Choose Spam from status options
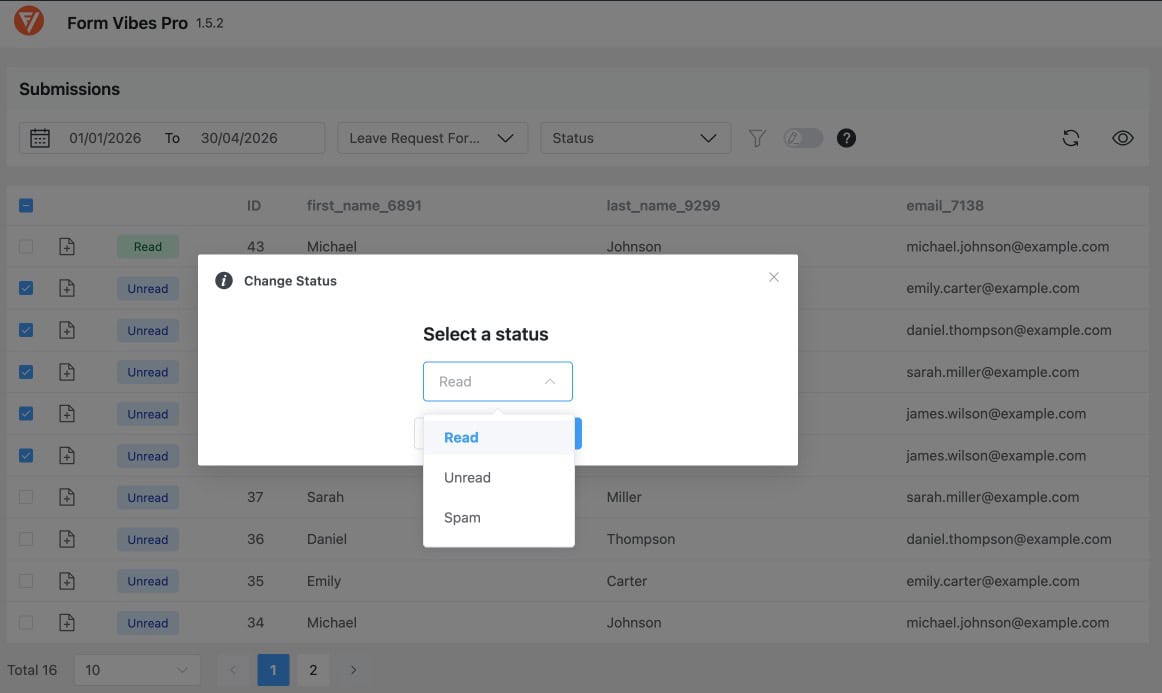1162x693 pixels. pos(499,517)
